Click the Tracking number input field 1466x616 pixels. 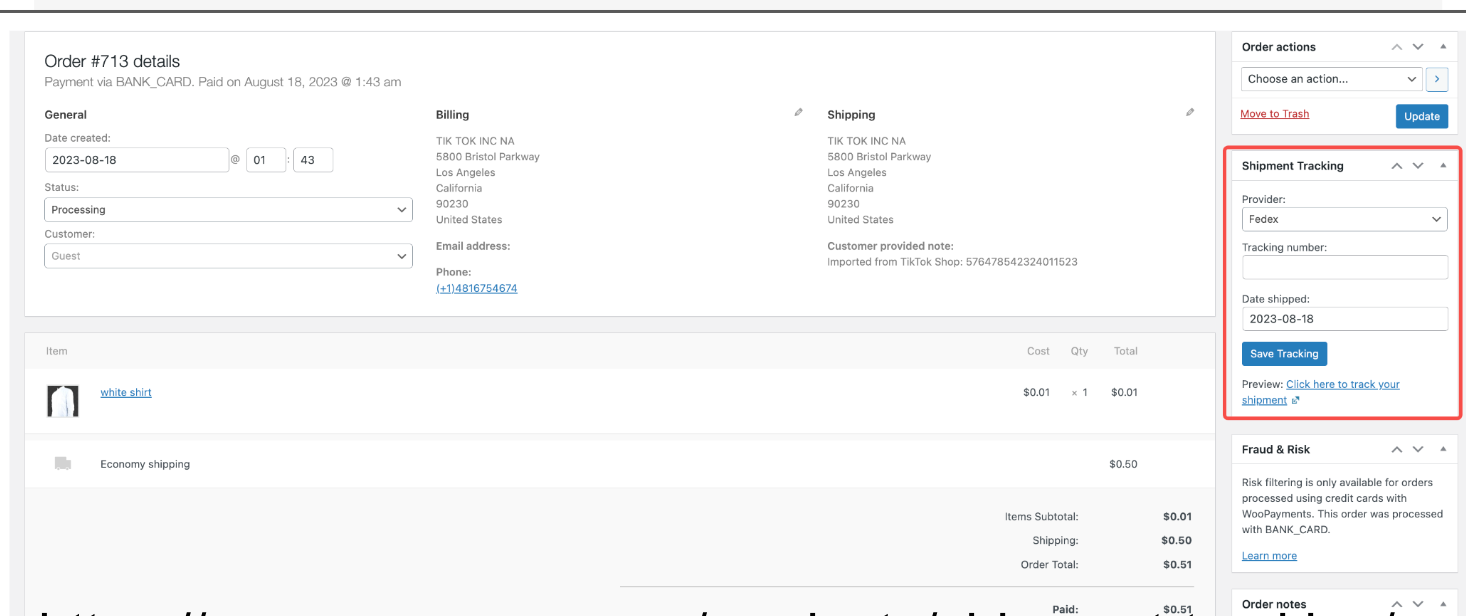point(1344,267)
